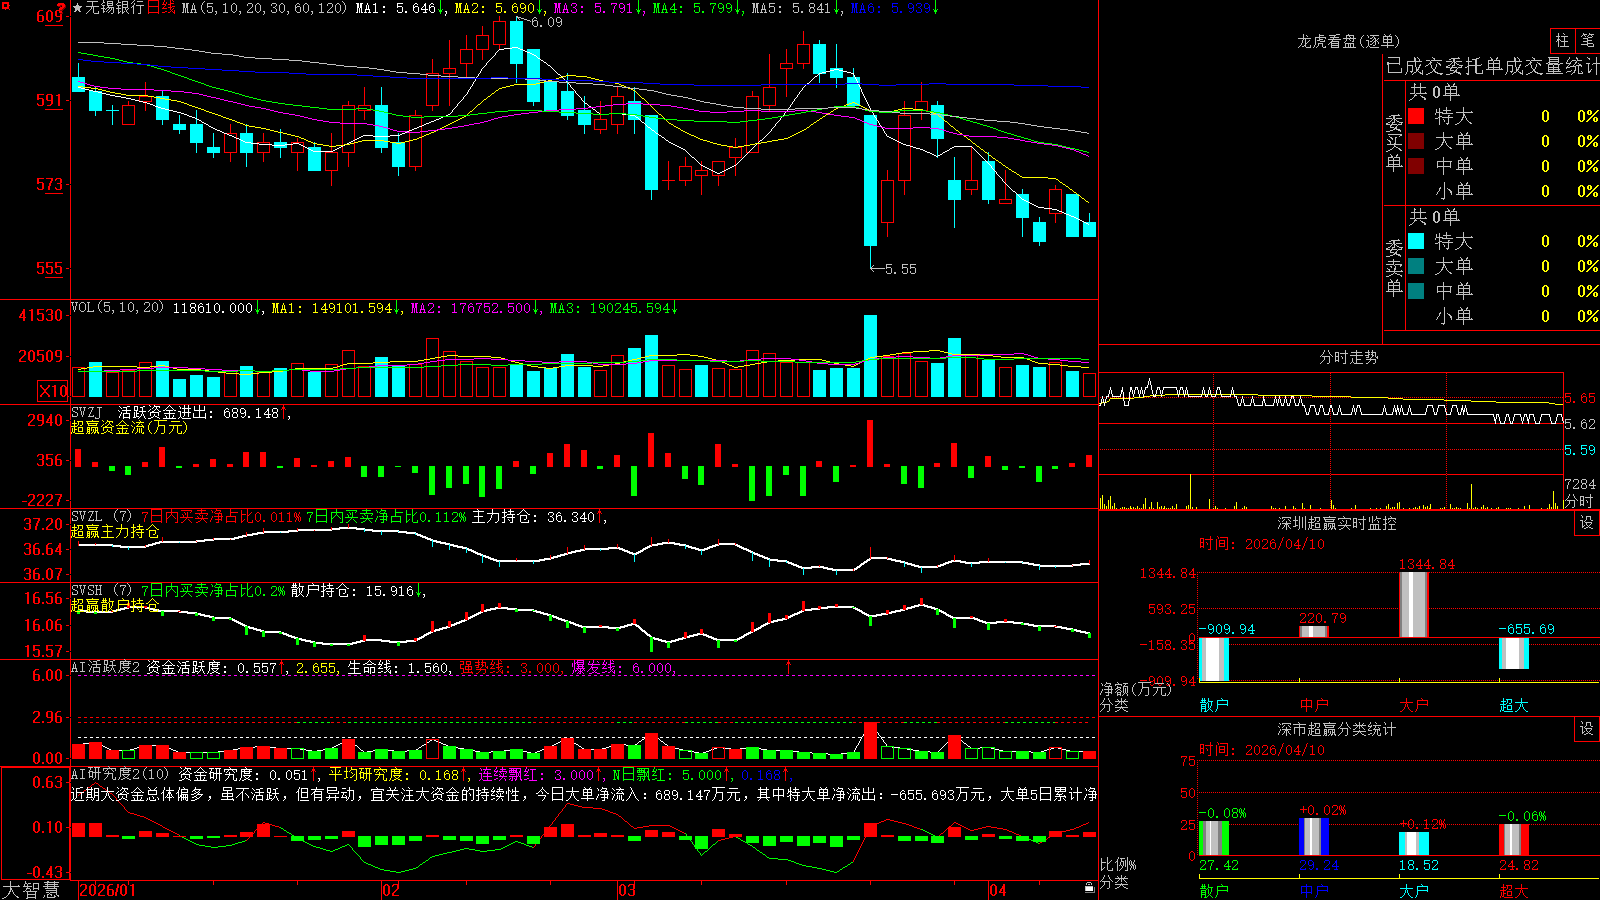
Task: Click the 中户 220.79 net amount bar
Action: (x=1313, y=632)
